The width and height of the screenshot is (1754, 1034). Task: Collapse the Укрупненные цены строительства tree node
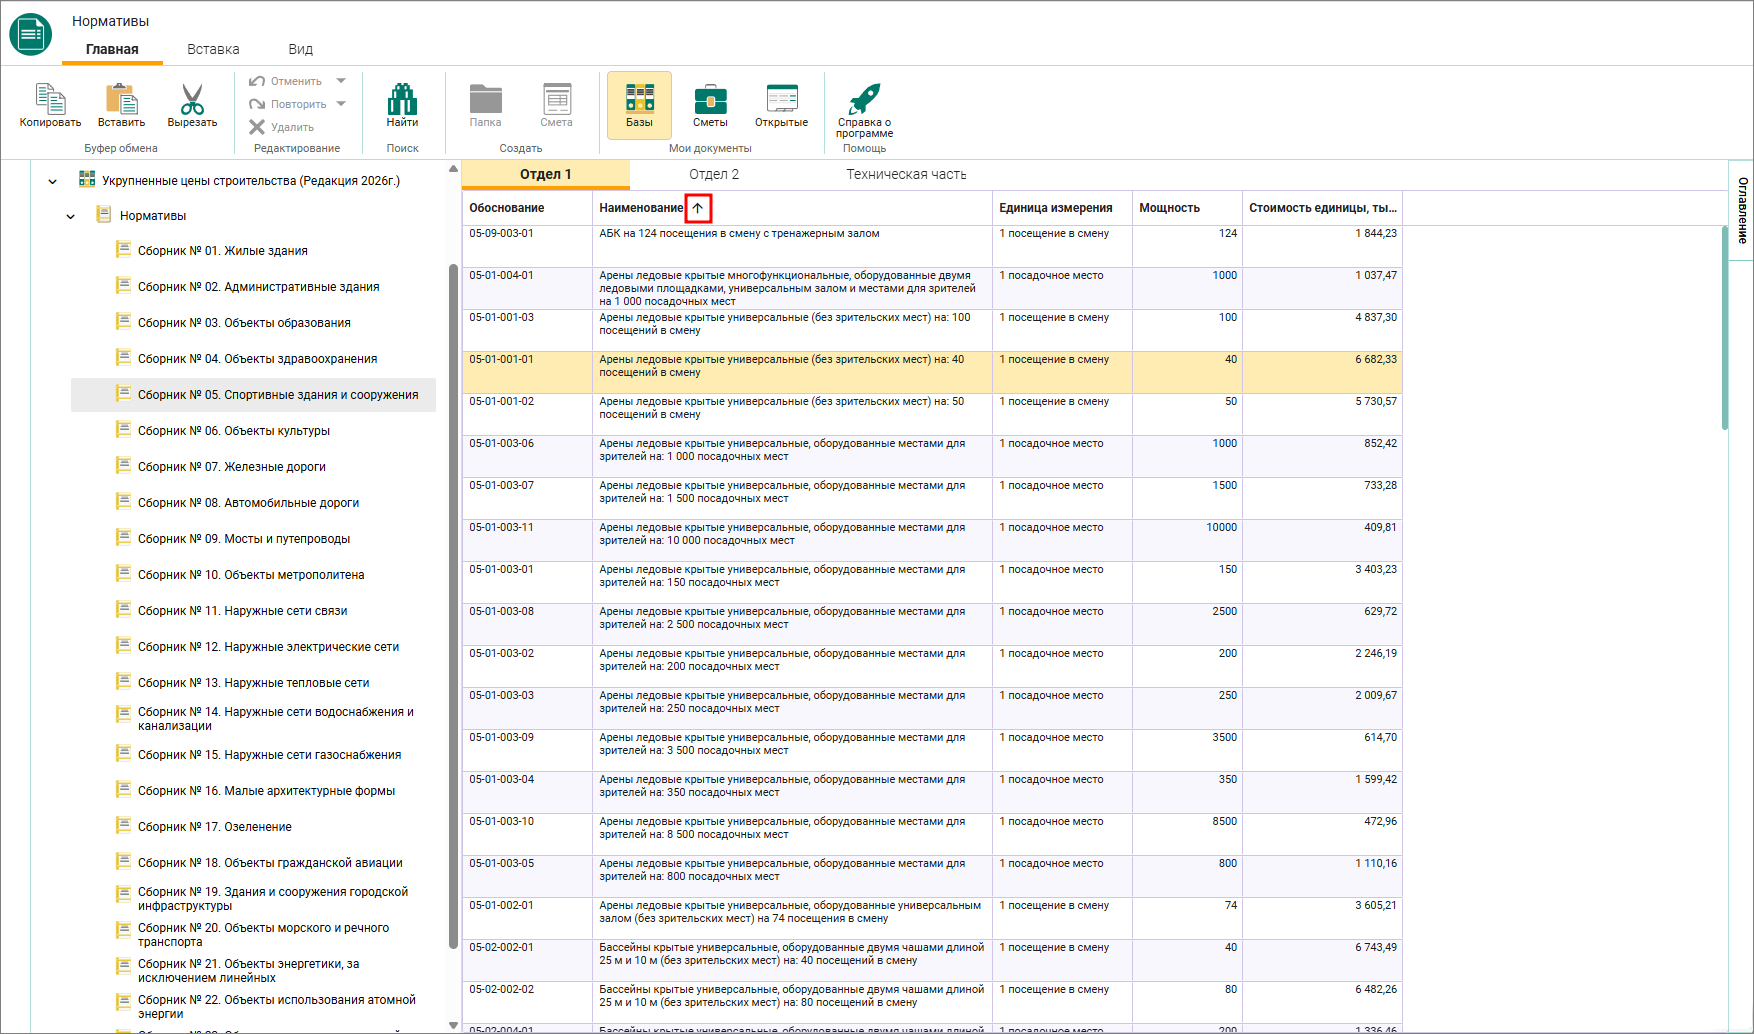52,182
